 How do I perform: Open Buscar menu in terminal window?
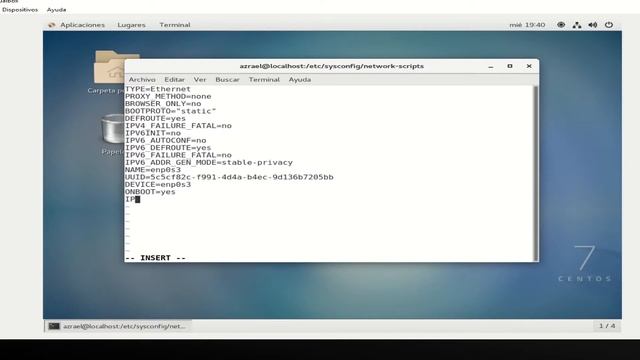[227, 80]
